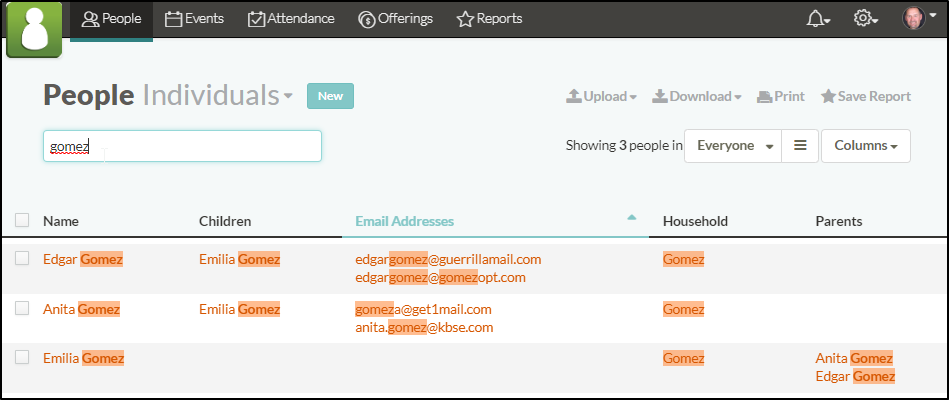Open Emilia Gomez child link in Edgar's row
The height and width of the screenshot is (400, 949).
[x=240, y=260]
